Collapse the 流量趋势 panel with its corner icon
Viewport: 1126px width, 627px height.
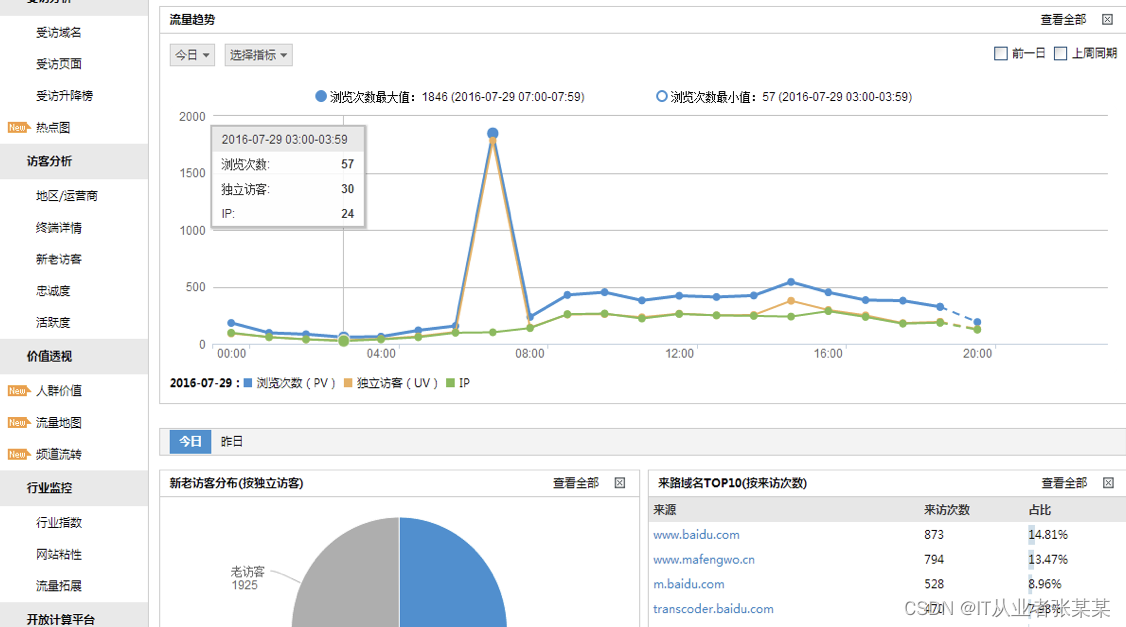coord(1107,19)
